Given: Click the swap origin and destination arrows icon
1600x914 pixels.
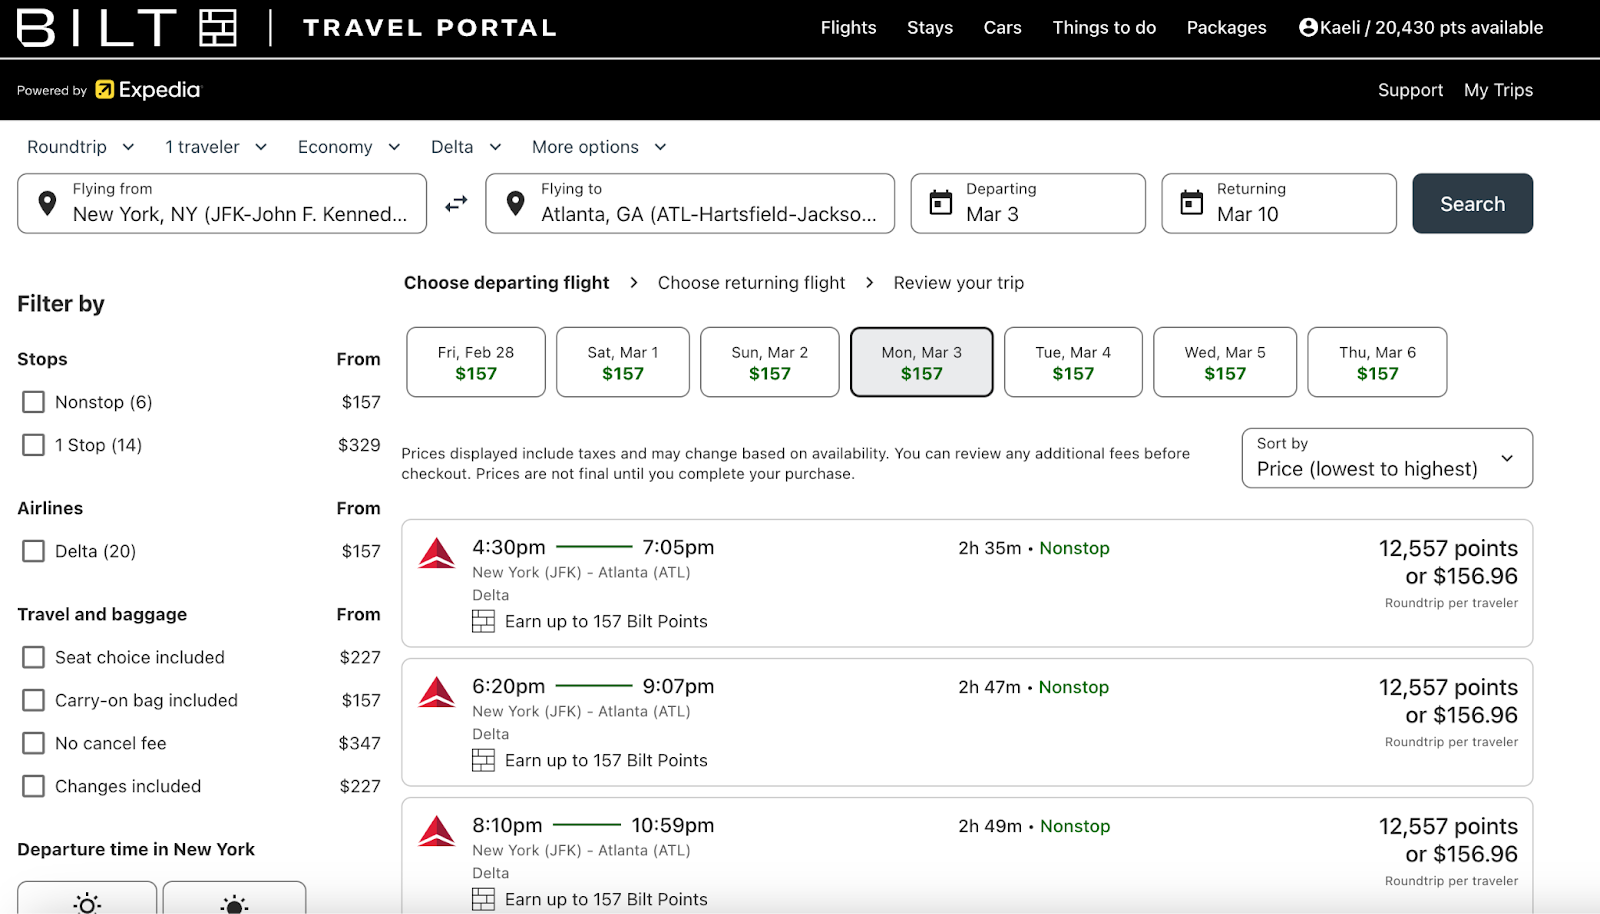Looking at the screenshot, I should [456, 204].
